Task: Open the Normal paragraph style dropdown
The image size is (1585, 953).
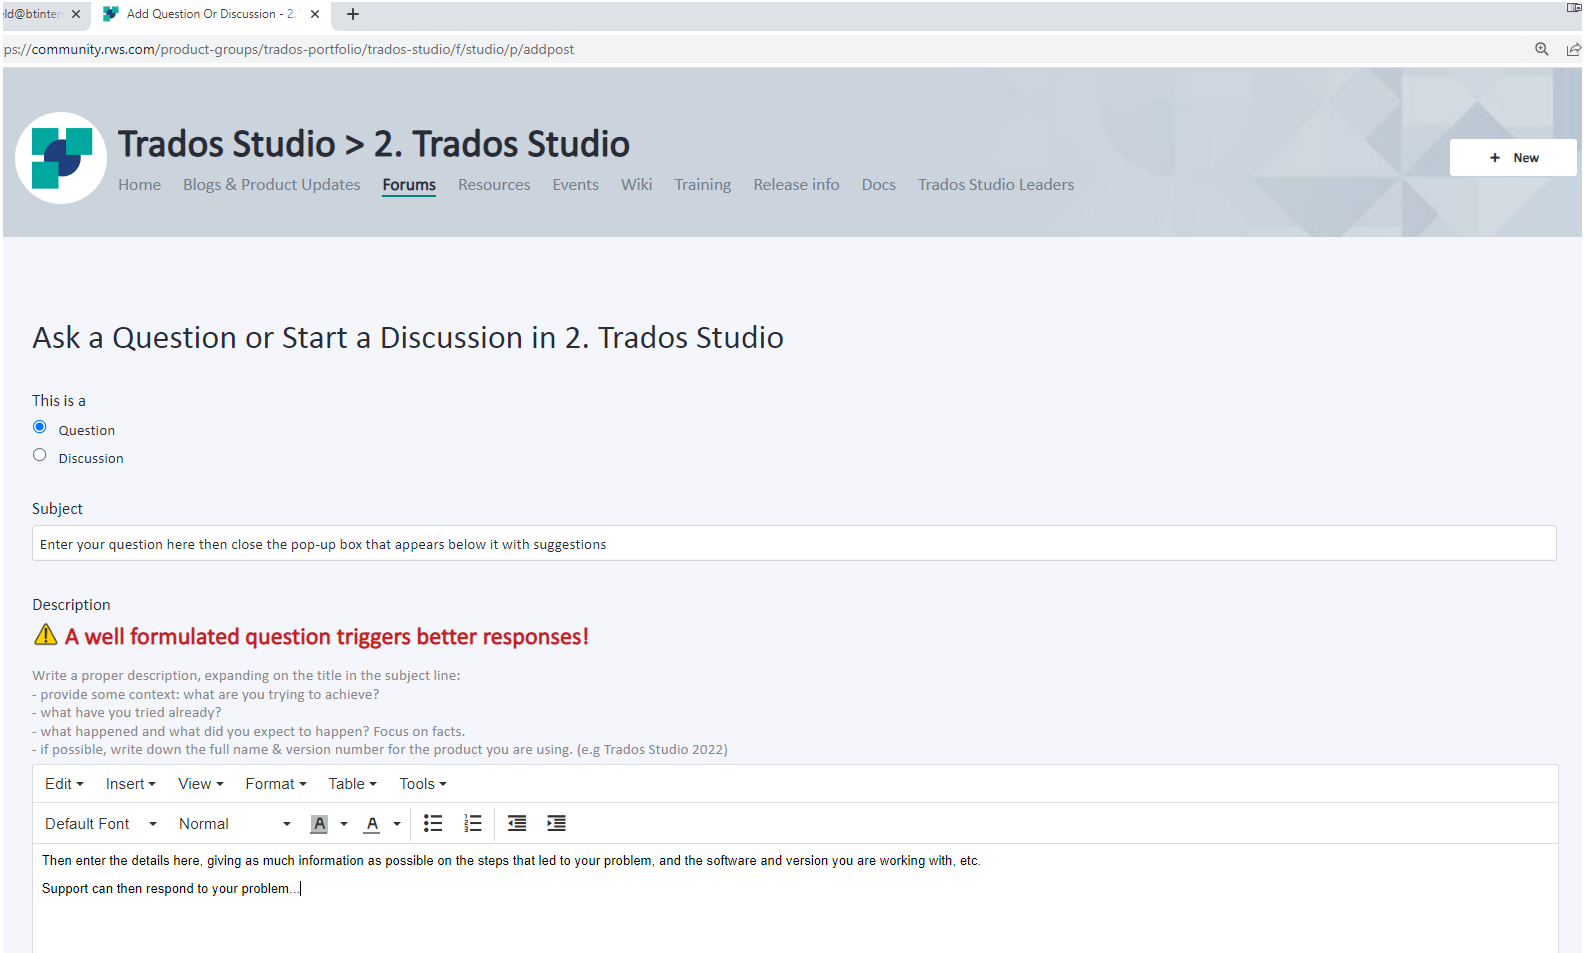Action: pyautogui.click(x=235, y=824)
